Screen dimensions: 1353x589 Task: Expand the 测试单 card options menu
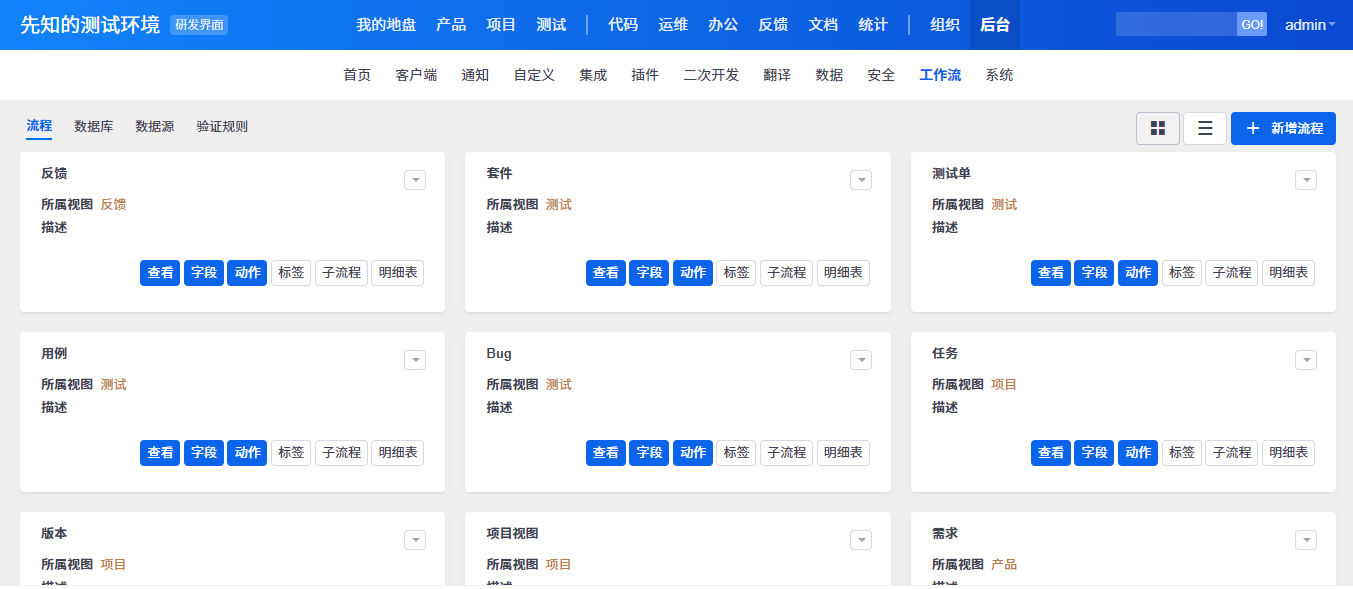point(1306,180)
